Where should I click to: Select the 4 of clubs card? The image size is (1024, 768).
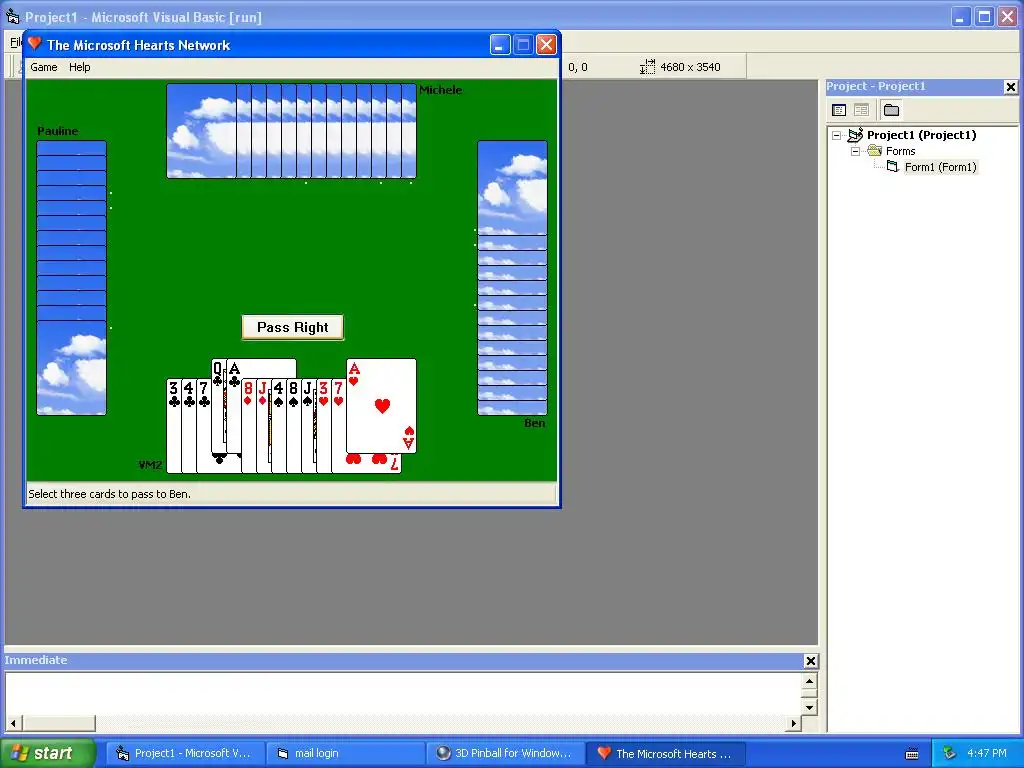(189, 424)
